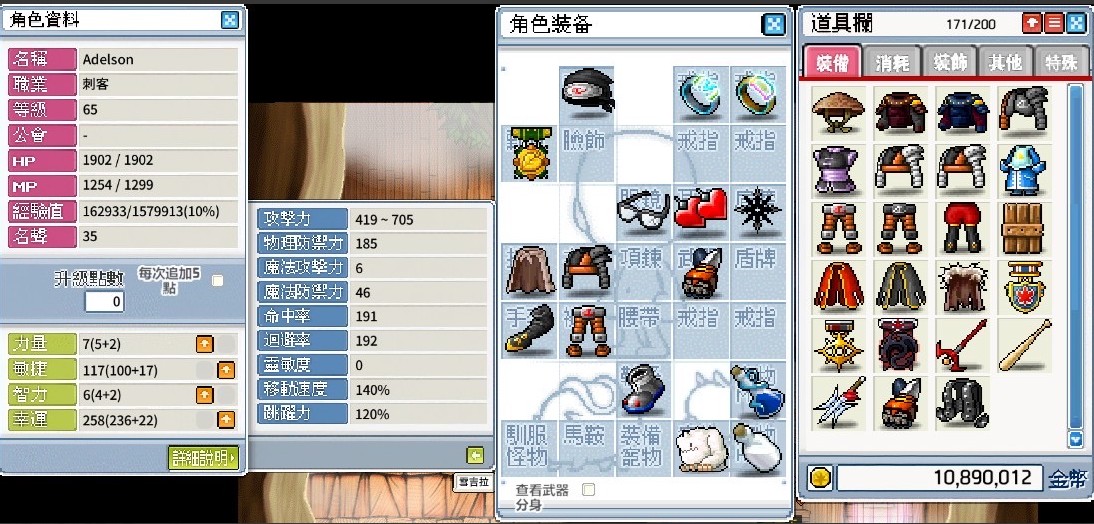This screenshot has width=1094, height=524.
Task: Select the brown cape in the equipment window
Action: point(530,271)
